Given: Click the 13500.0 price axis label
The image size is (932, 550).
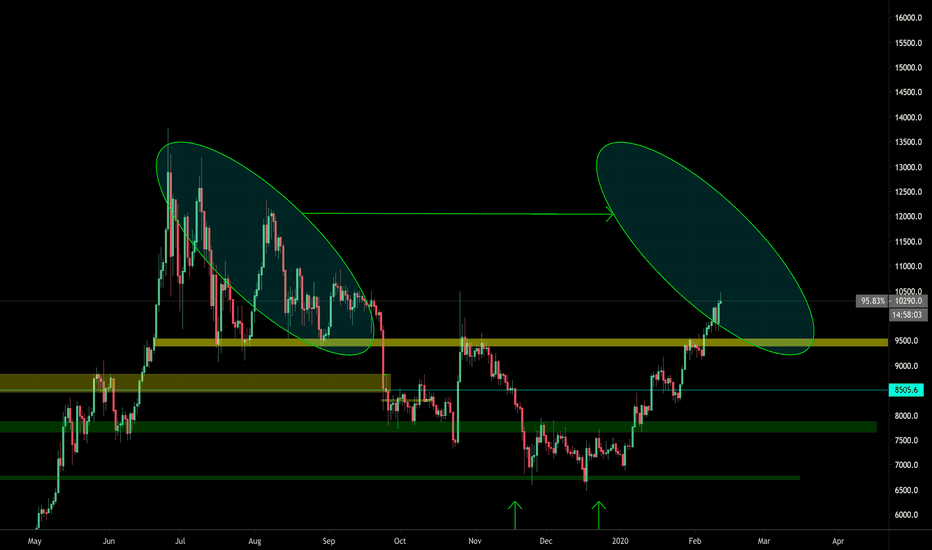Looking at the screenshot, I should click(x=908, y=142).
